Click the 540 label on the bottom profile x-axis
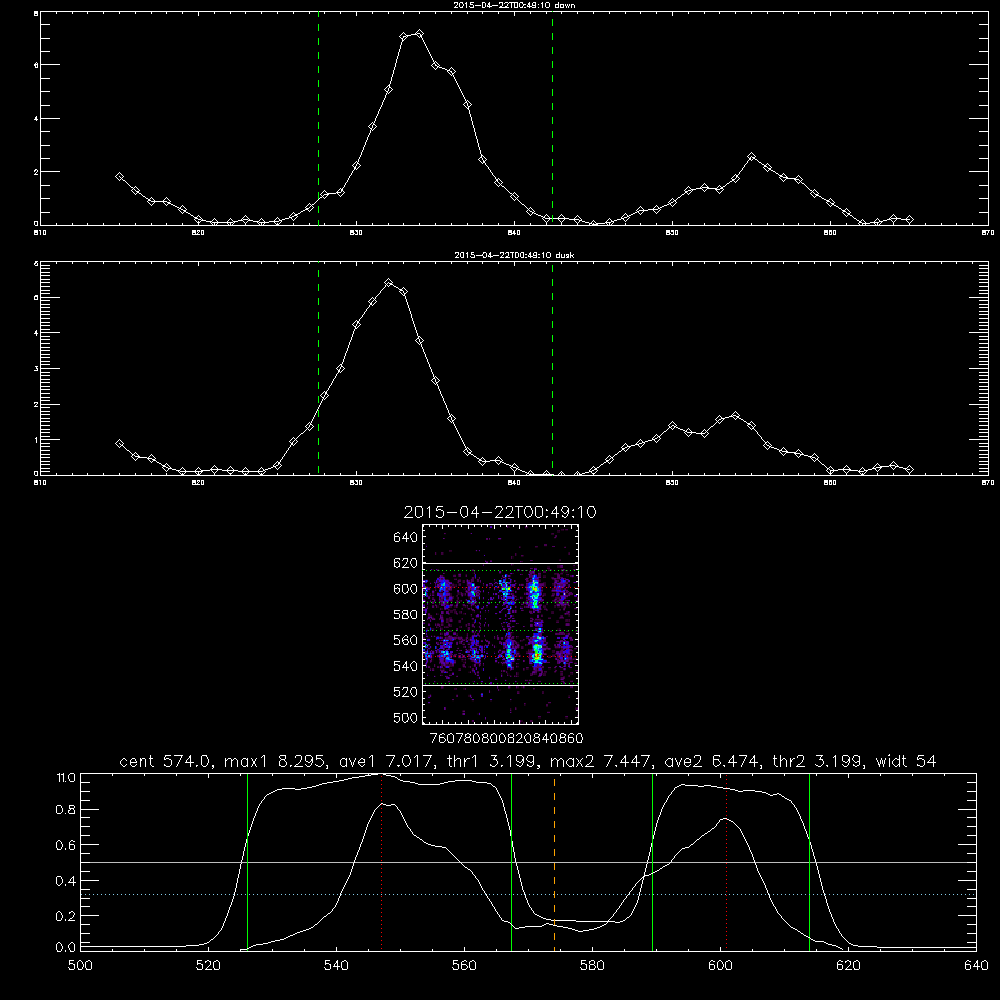This screenshot has height=1000, width=1000. (x=336, y=966)
